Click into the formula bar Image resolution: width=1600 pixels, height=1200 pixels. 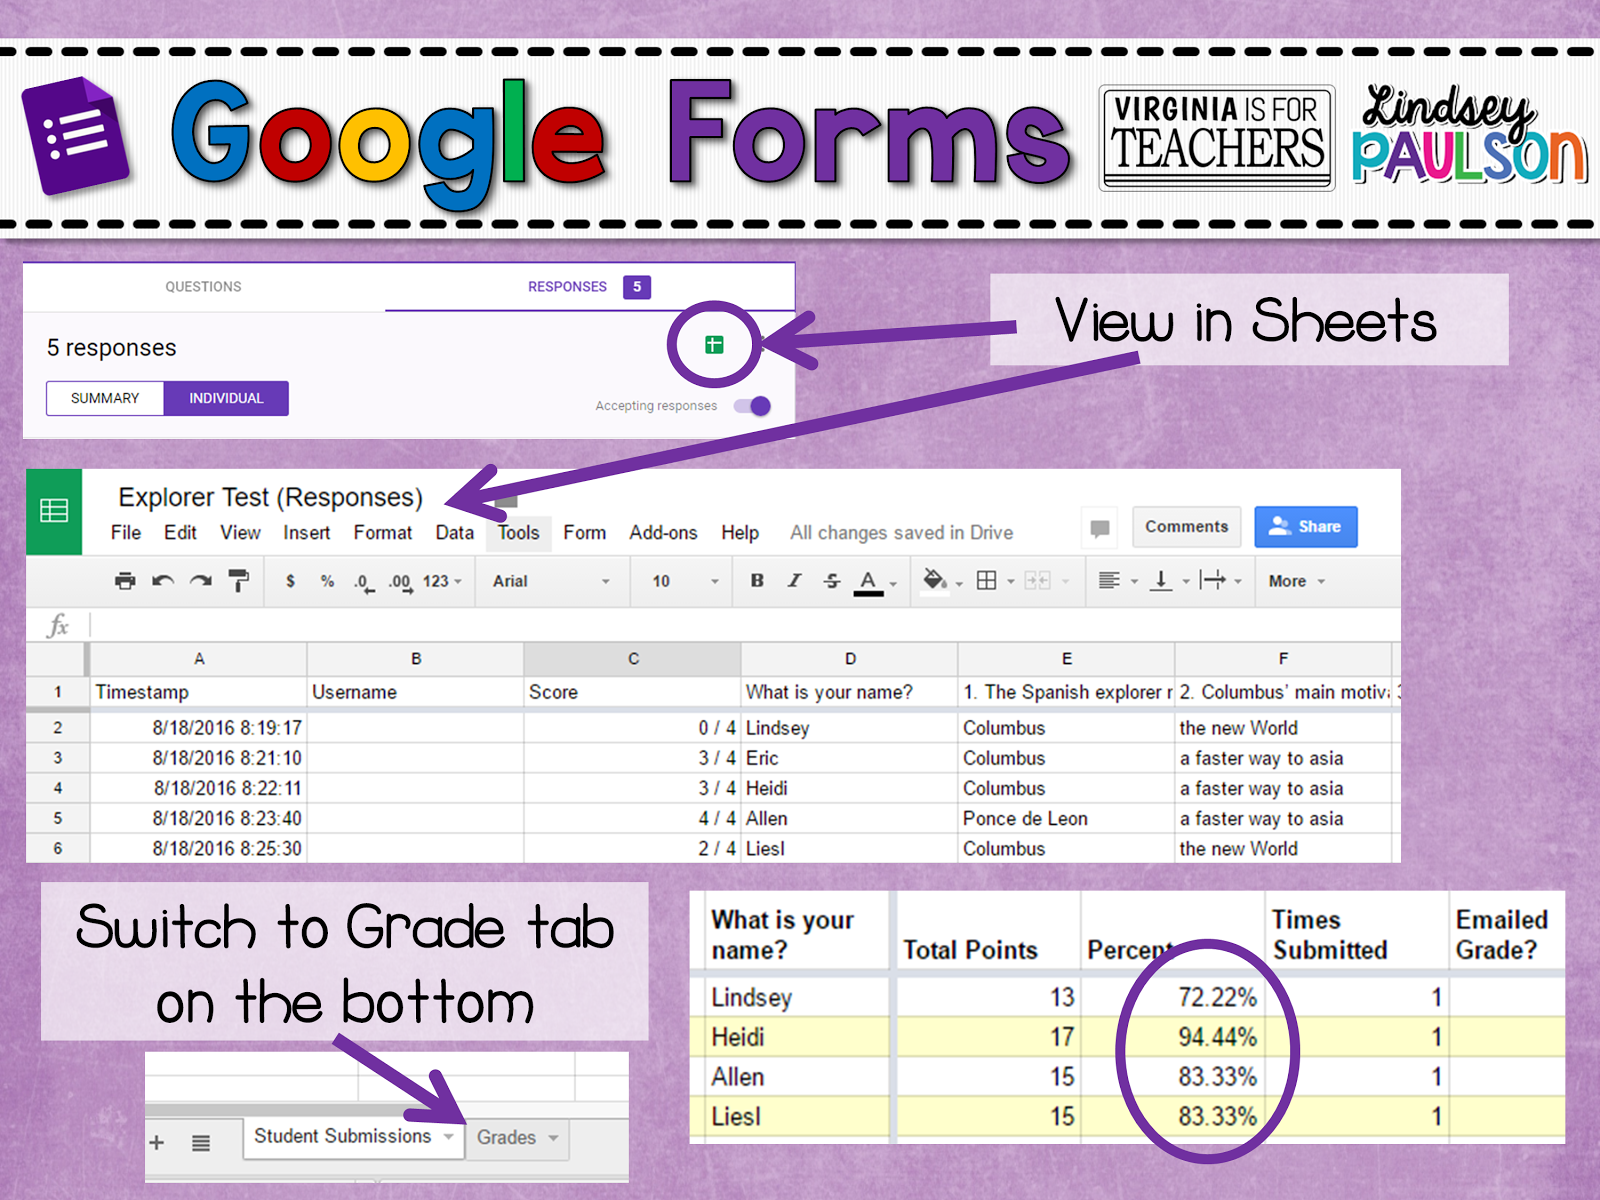pyautogui.click(x=745, y=626)
